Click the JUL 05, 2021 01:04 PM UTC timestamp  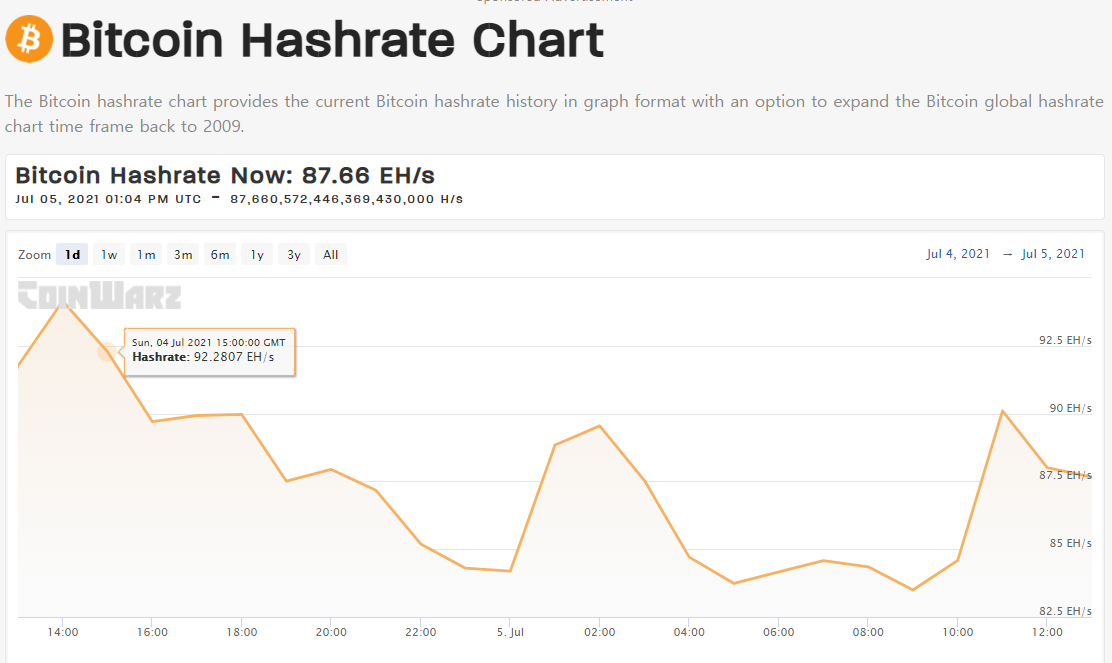pyautogui.click(x=109, y=199)
